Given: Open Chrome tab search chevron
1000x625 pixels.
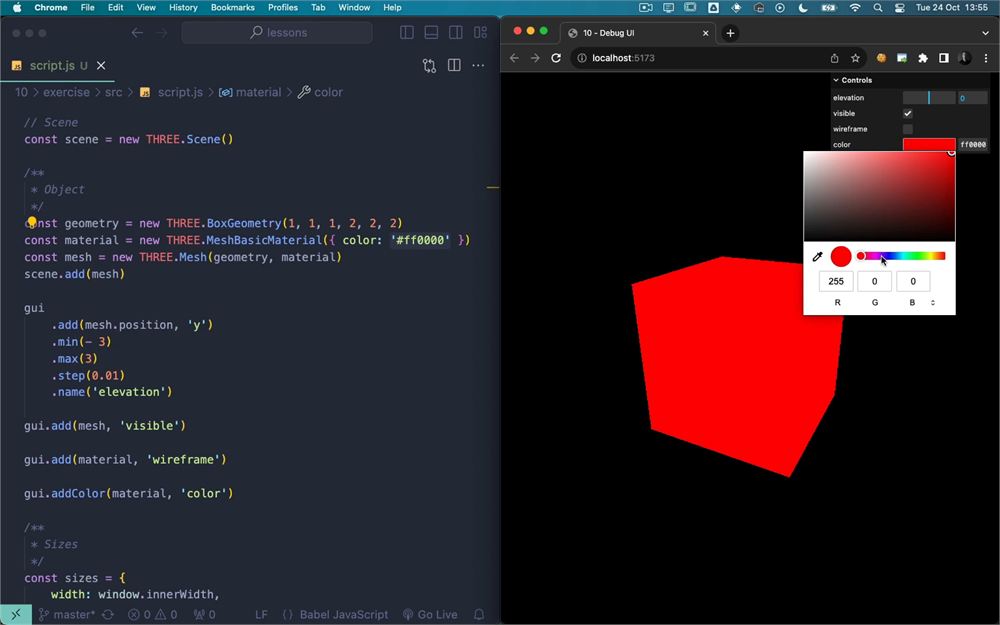Looking at the screenshot, I should coord(985,33).
